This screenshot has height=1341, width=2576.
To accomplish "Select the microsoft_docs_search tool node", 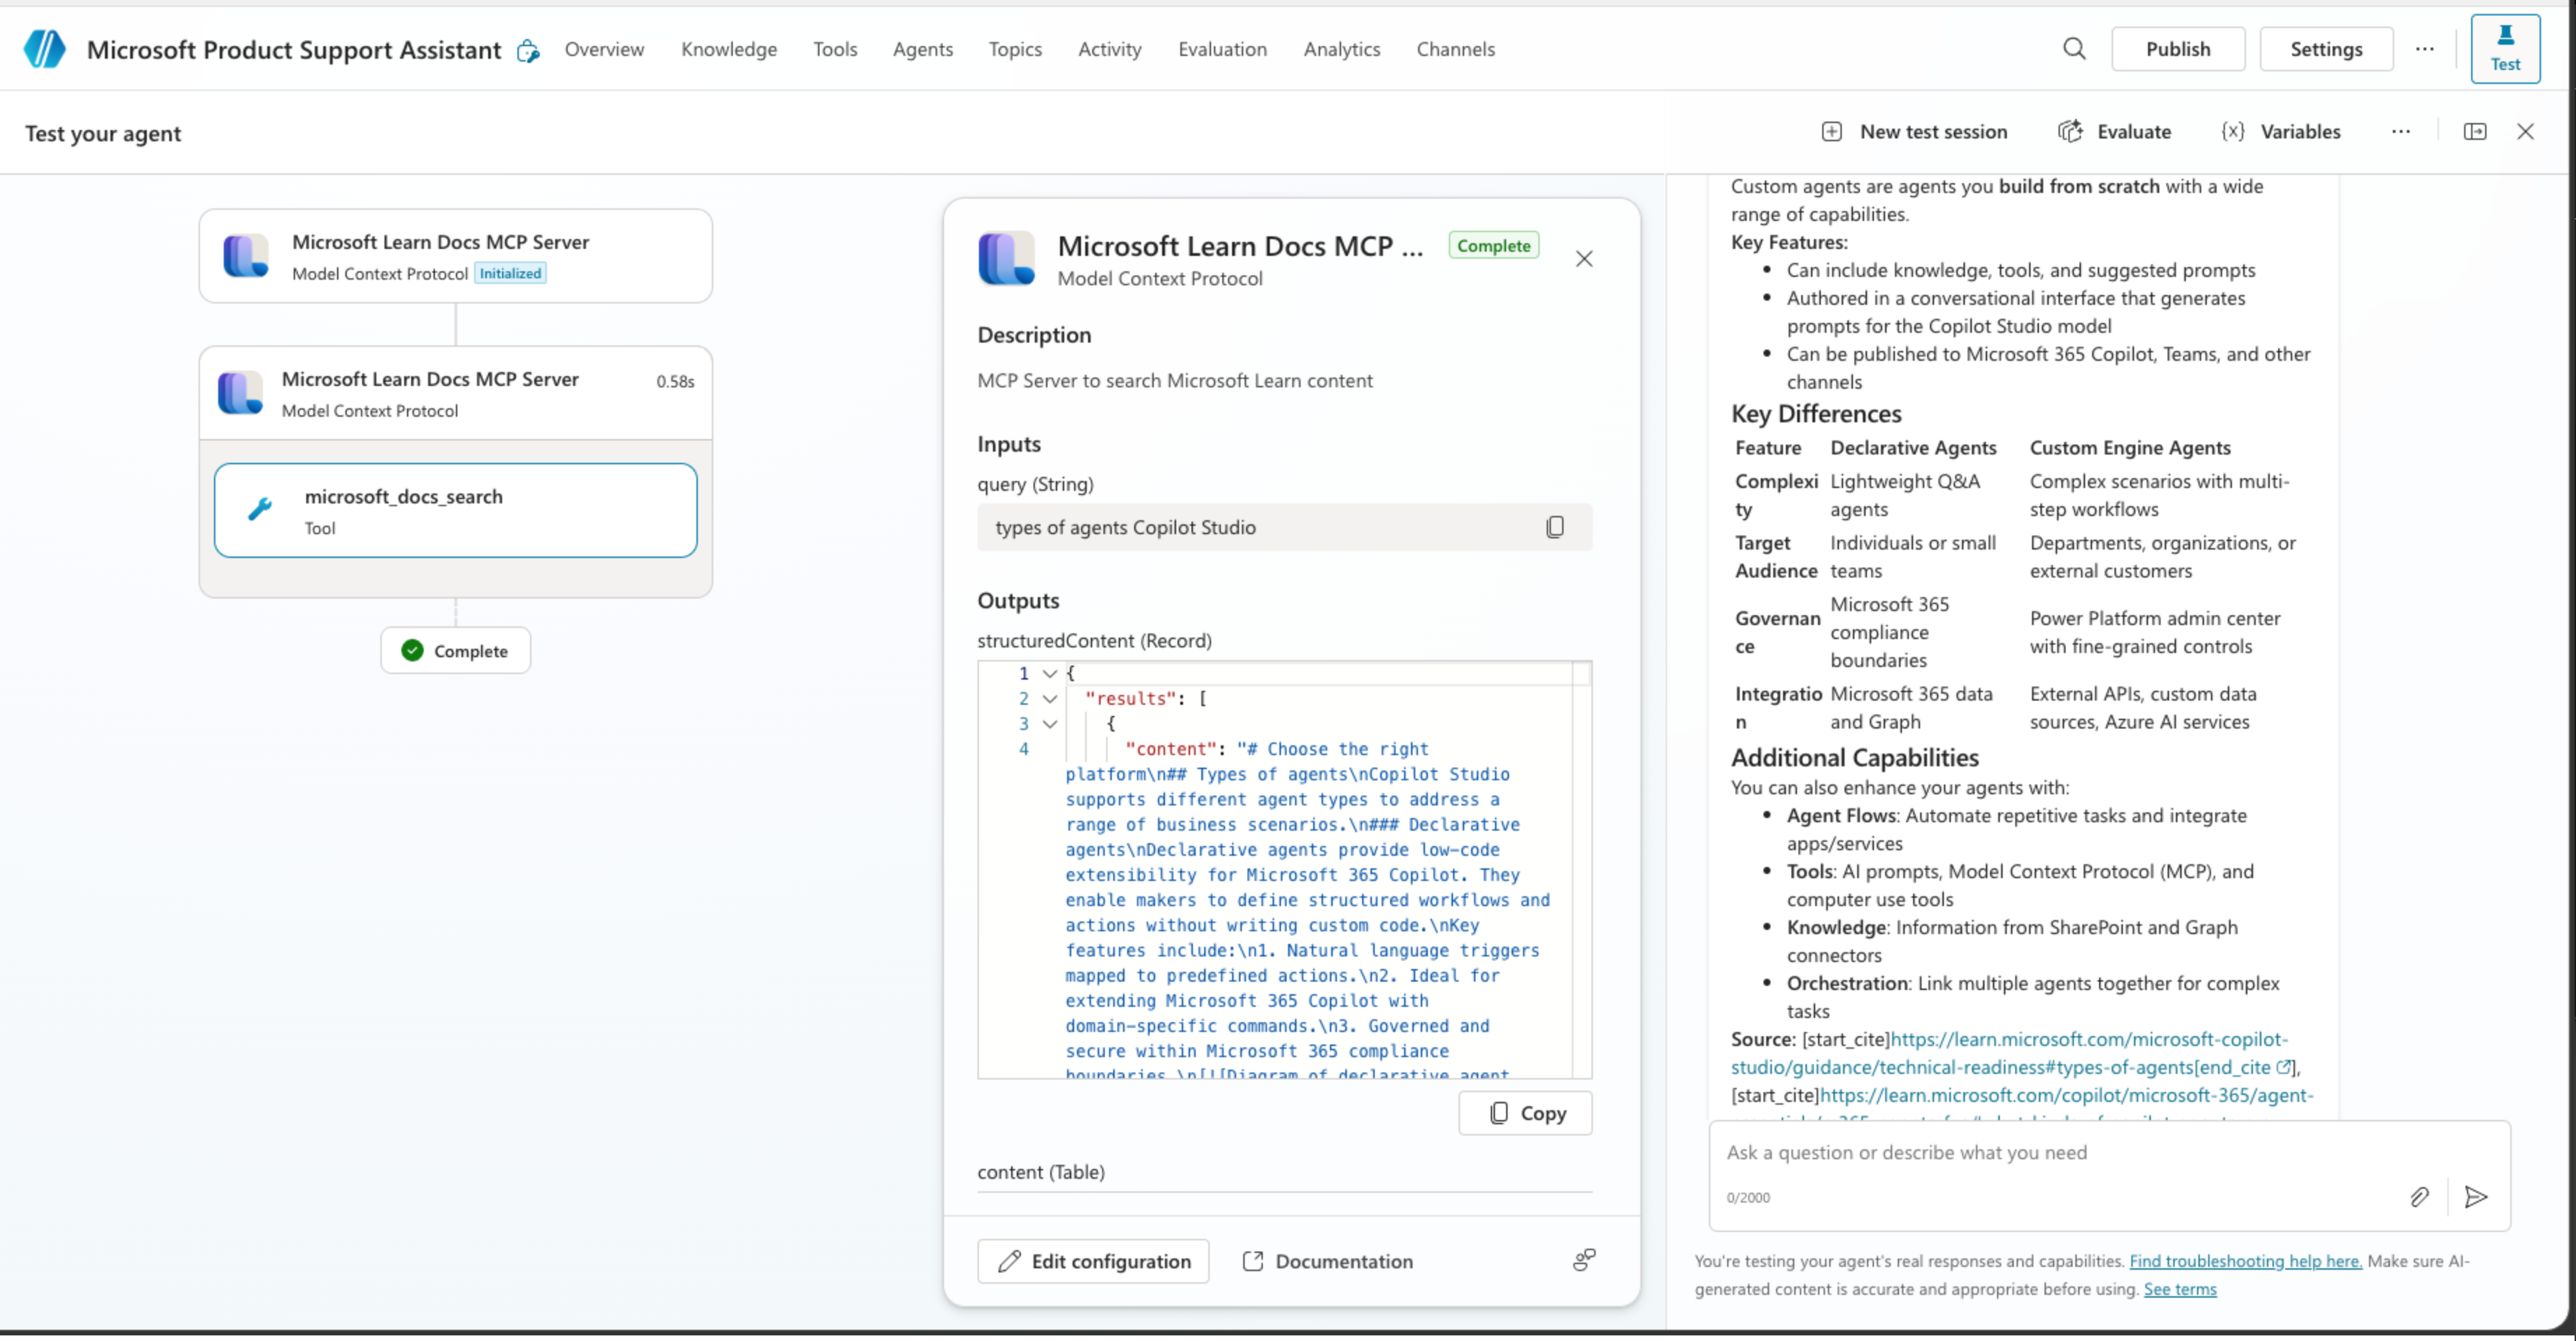I will [455, 510].
